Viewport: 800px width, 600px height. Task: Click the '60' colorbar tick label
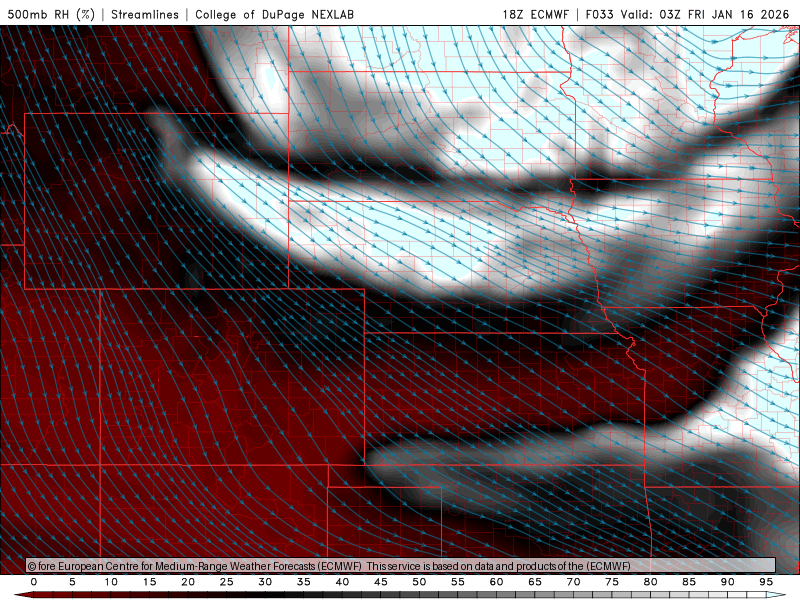496,582
